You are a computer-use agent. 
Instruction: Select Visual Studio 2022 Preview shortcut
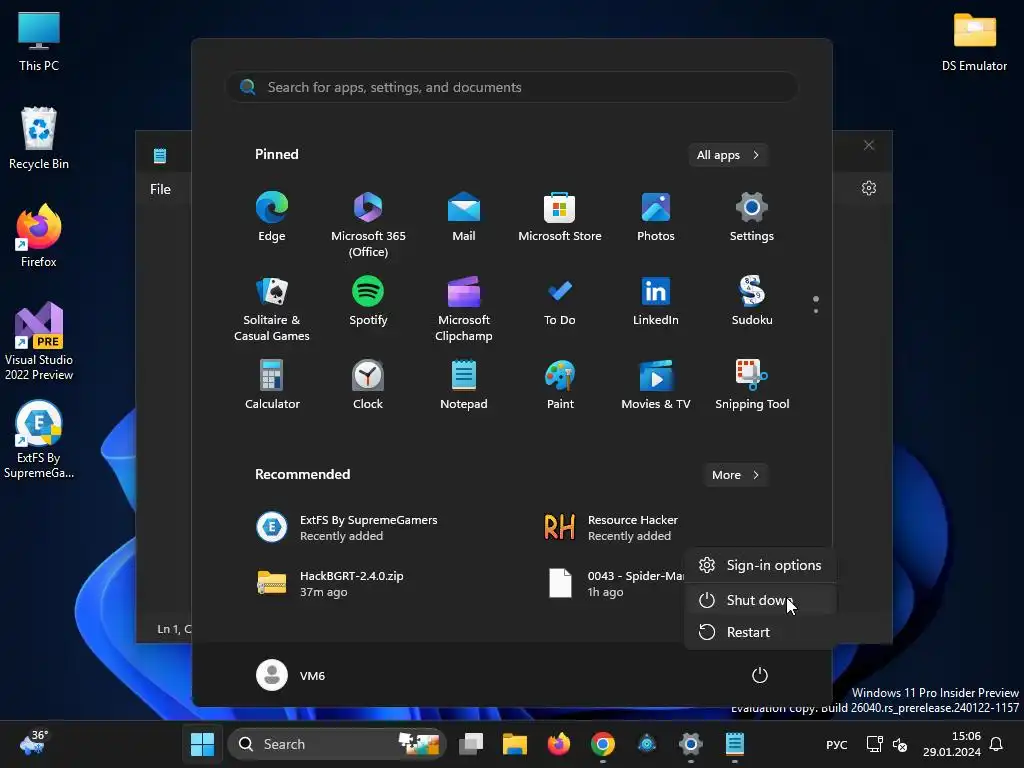tap(39, 341)
